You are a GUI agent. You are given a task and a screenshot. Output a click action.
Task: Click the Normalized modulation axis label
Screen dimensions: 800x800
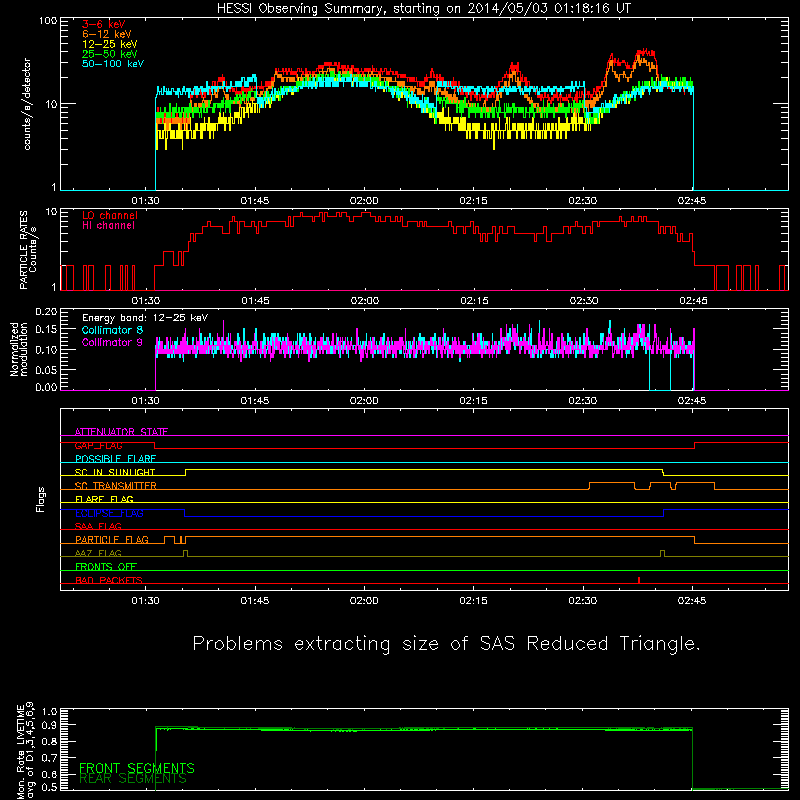pyautogui.click(x=18, y=349)
